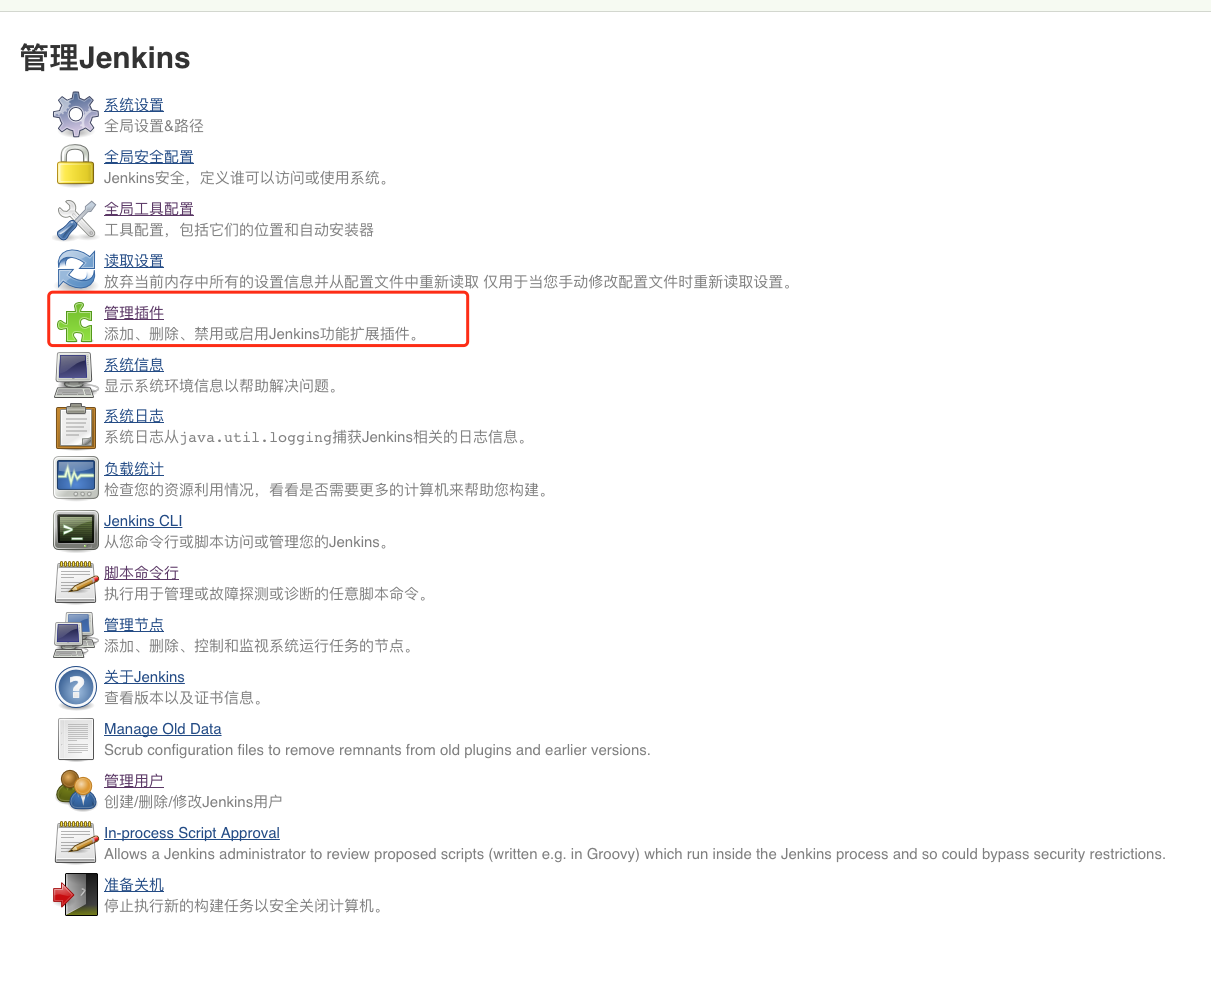Viewport: 1211px width, 1003px height.
Task: Click the description 从您命令行或脚本访问或管理您的Jenkins
Action: pyautogui.click(x=249, y=542)
